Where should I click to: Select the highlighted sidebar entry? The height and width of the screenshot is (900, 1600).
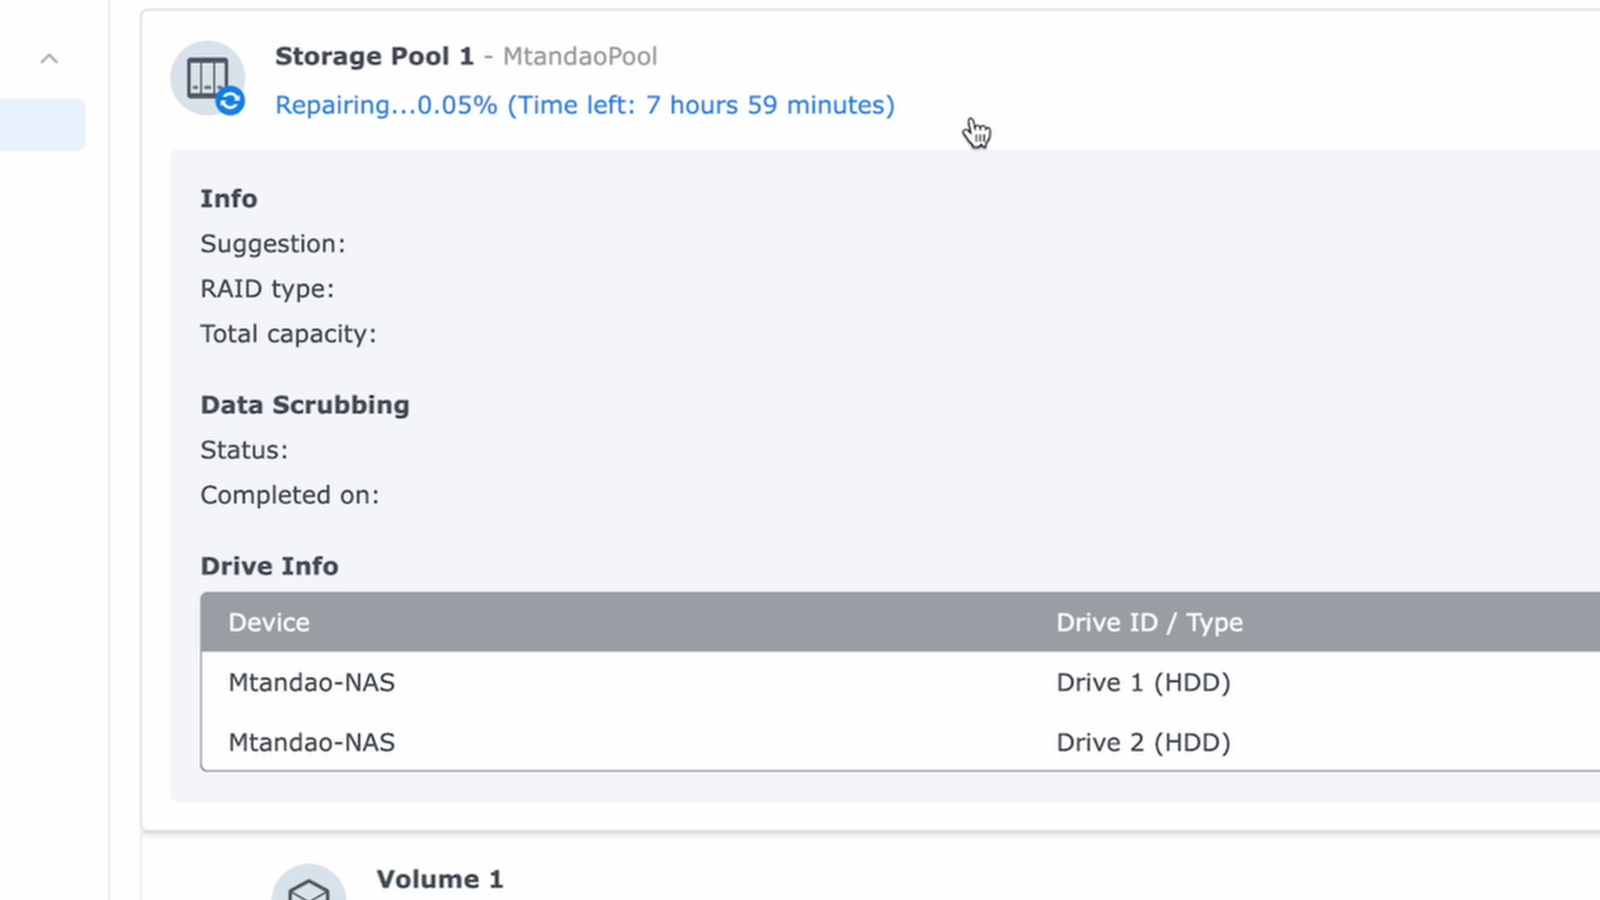pos(40,123)
